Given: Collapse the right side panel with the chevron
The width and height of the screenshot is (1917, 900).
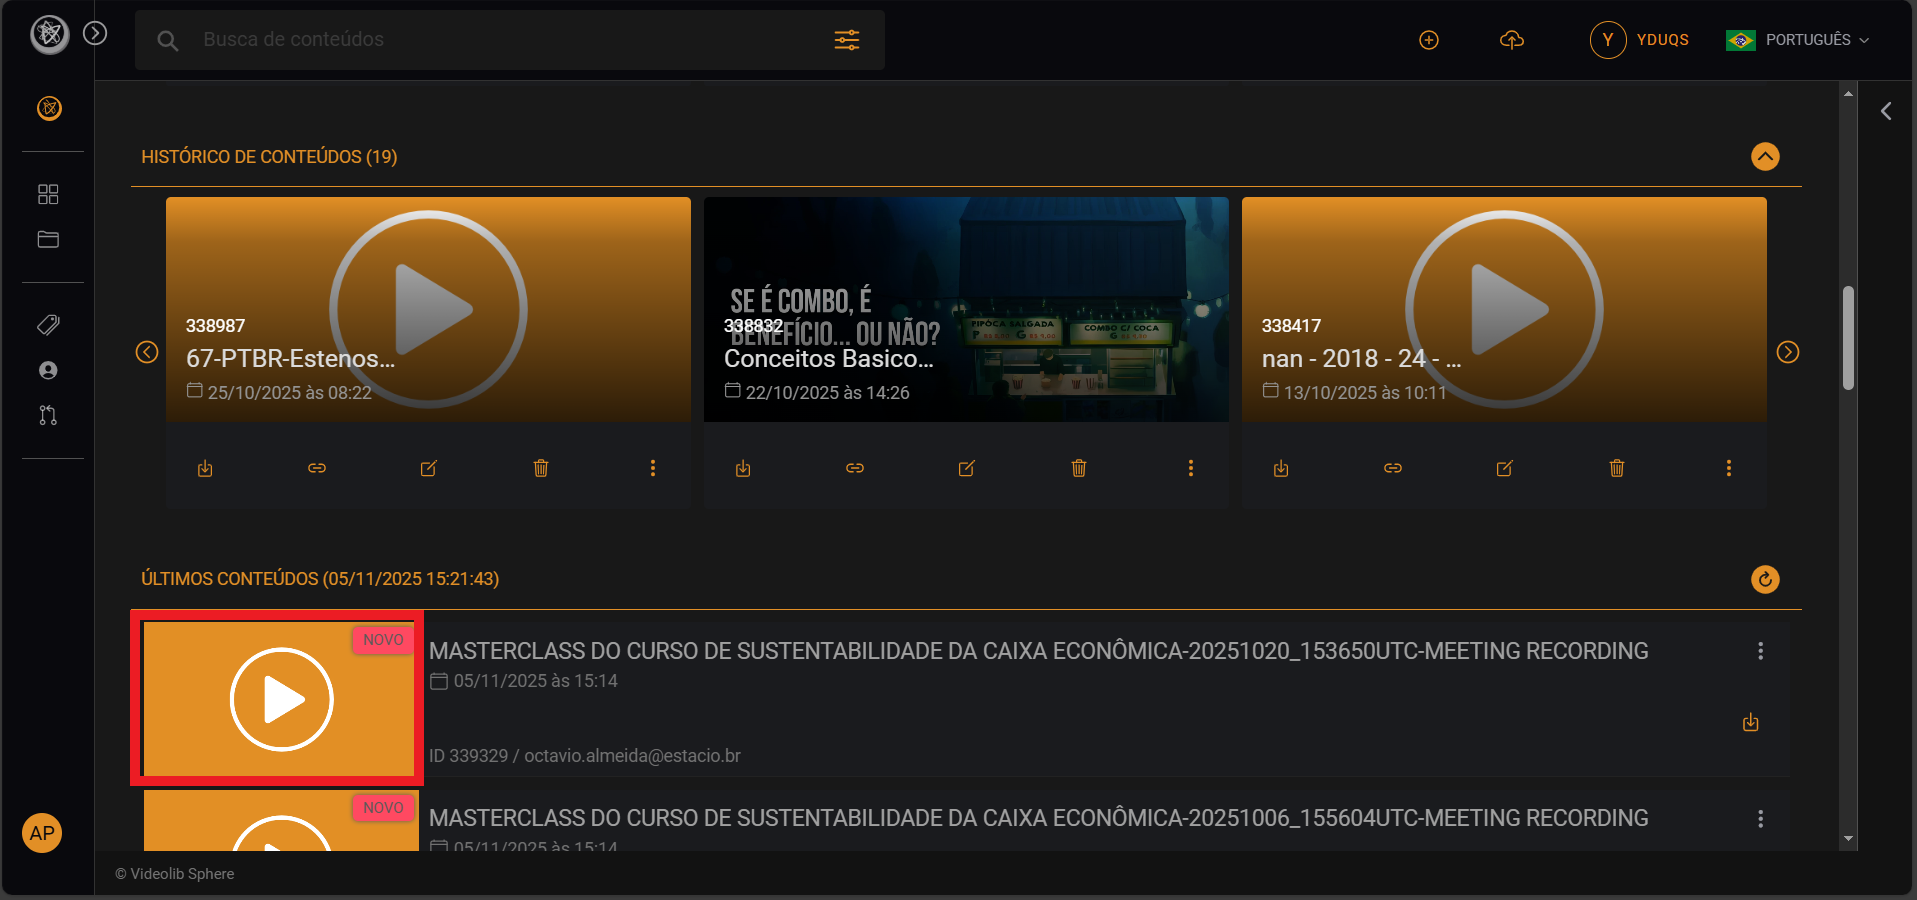Looking at the screenshot, I should click(x=1887, y=111).
